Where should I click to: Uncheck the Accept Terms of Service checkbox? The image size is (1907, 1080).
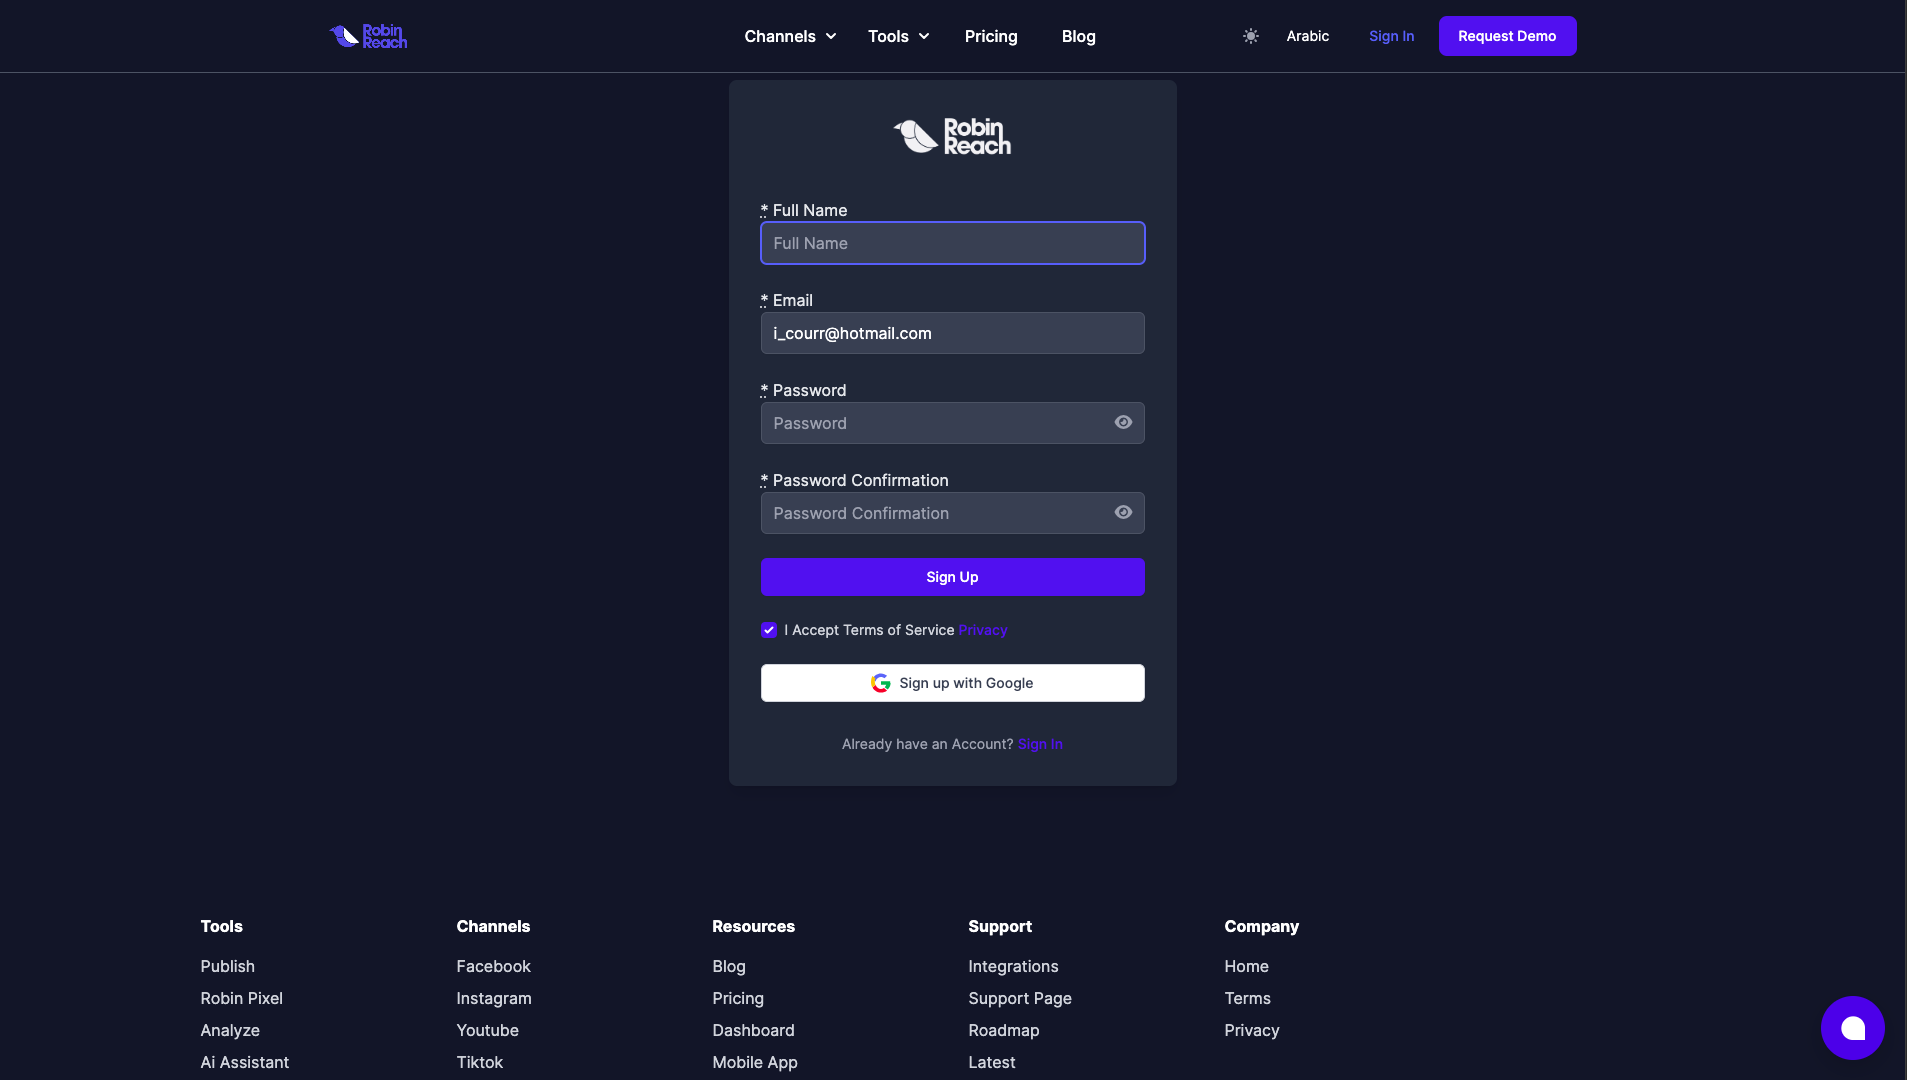(769, 630)
